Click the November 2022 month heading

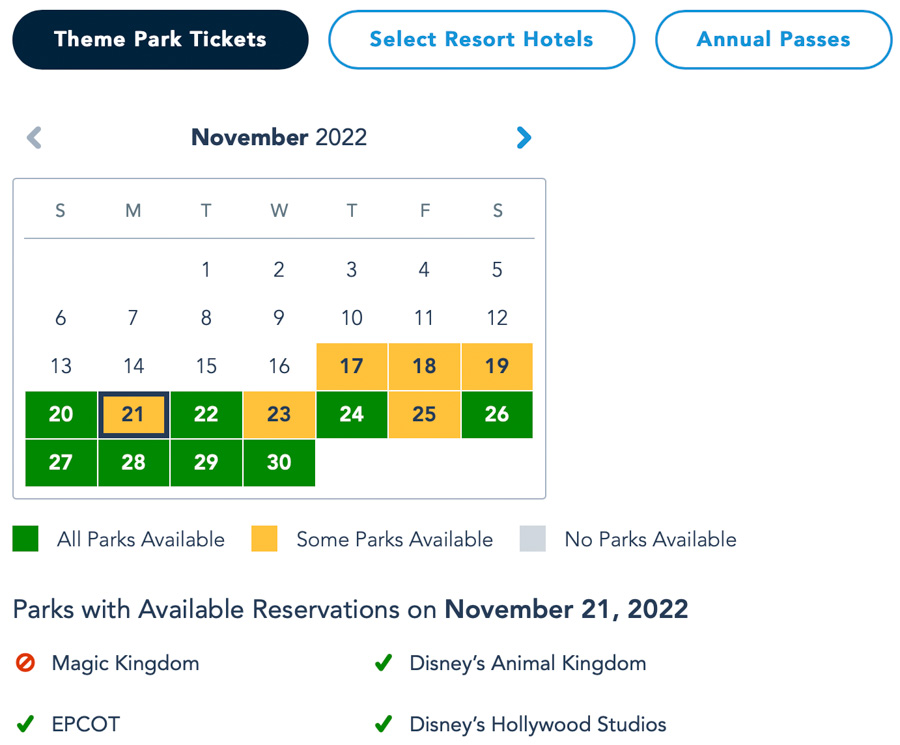point(279,137)
